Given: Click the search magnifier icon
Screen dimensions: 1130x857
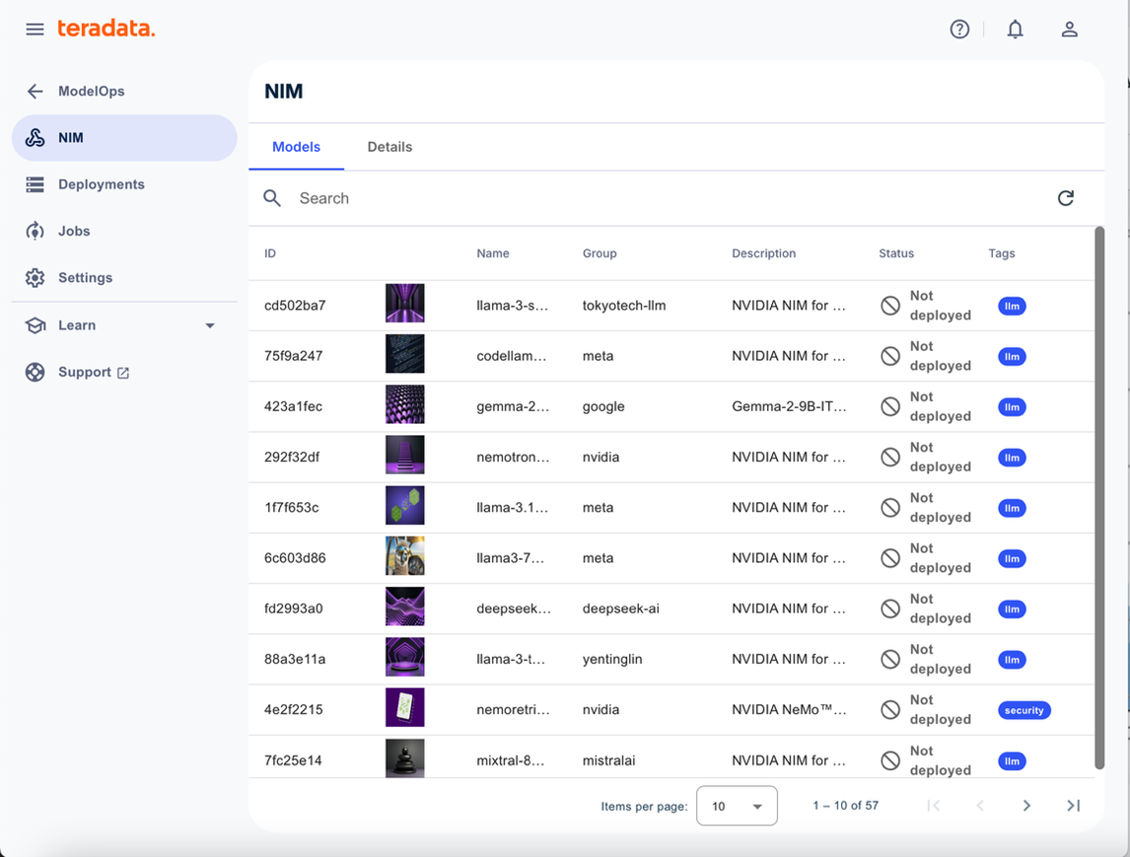Looking at the screenshot, I should pyautogui.click(x=271, y=198).
